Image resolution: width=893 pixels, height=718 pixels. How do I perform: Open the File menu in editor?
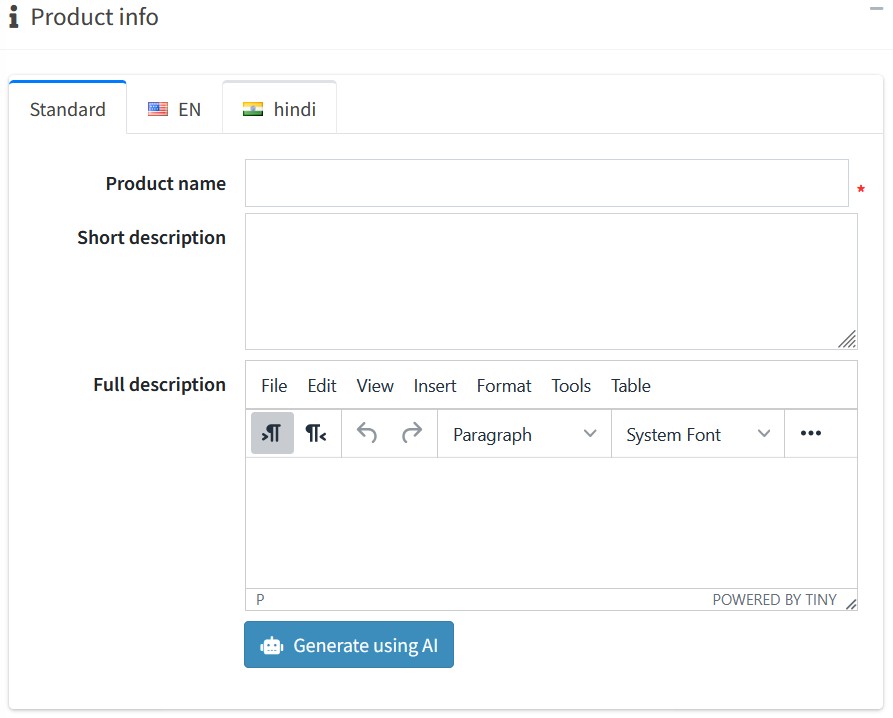tap(274, 385)
